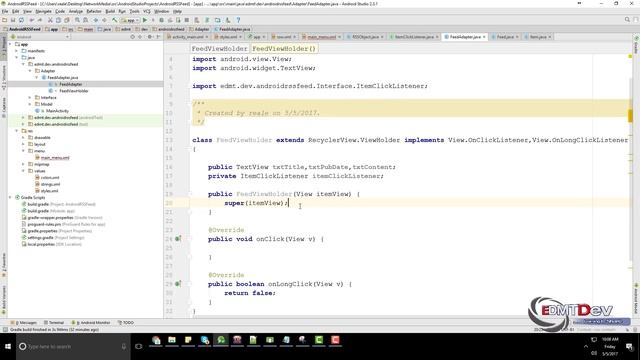Image resolution: width=640 pixels, height=360 pixels.
Task: Click the Copy toolbar icon
Action: point(58,20)
